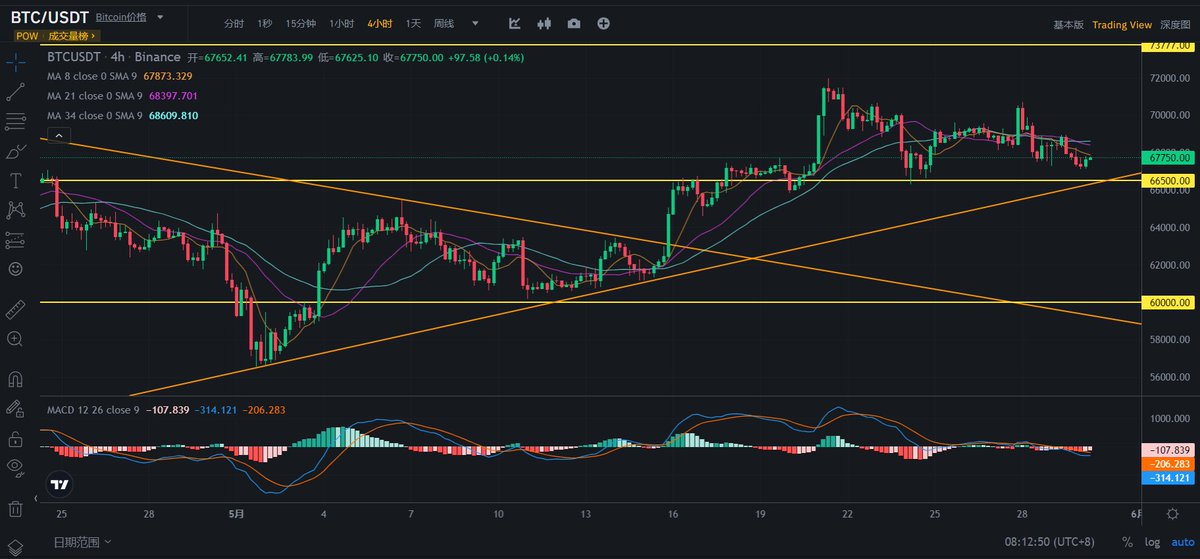Click the POW tag
1200x559 pixels.
(26, 35)
